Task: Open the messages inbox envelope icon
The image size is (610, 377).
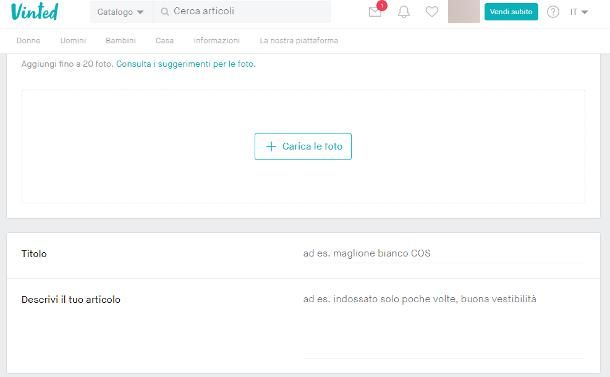Action: 375,12
